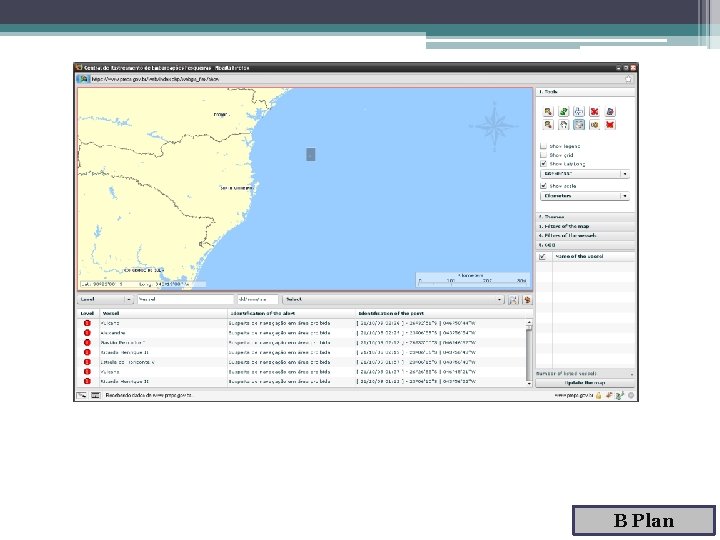Click the grey round icon at the status bar's end
This screenshot has width=720, height=540.
coord(631,395)
